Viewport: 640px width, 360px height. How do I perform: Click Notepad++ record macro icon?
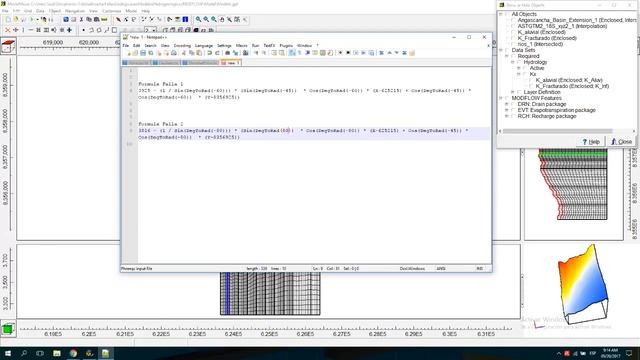coord(340,53)
